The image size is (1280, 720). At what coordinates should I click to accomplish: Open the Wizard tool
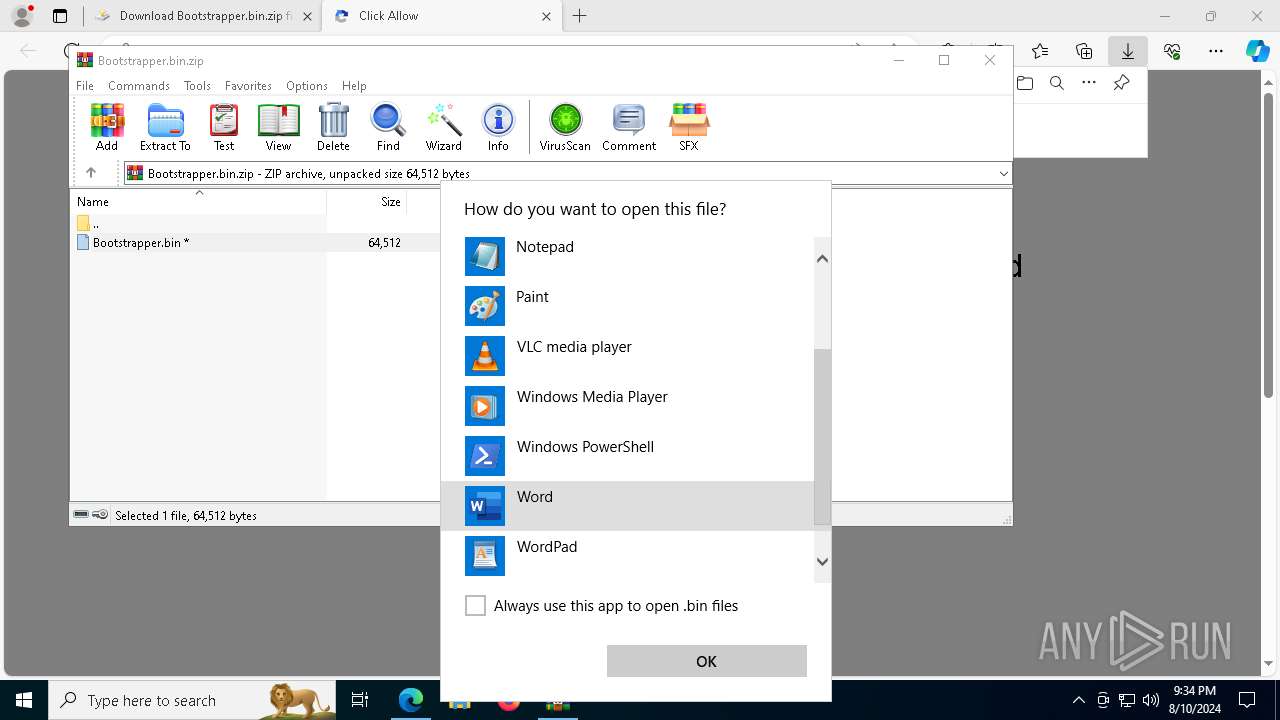coord(443,127)
